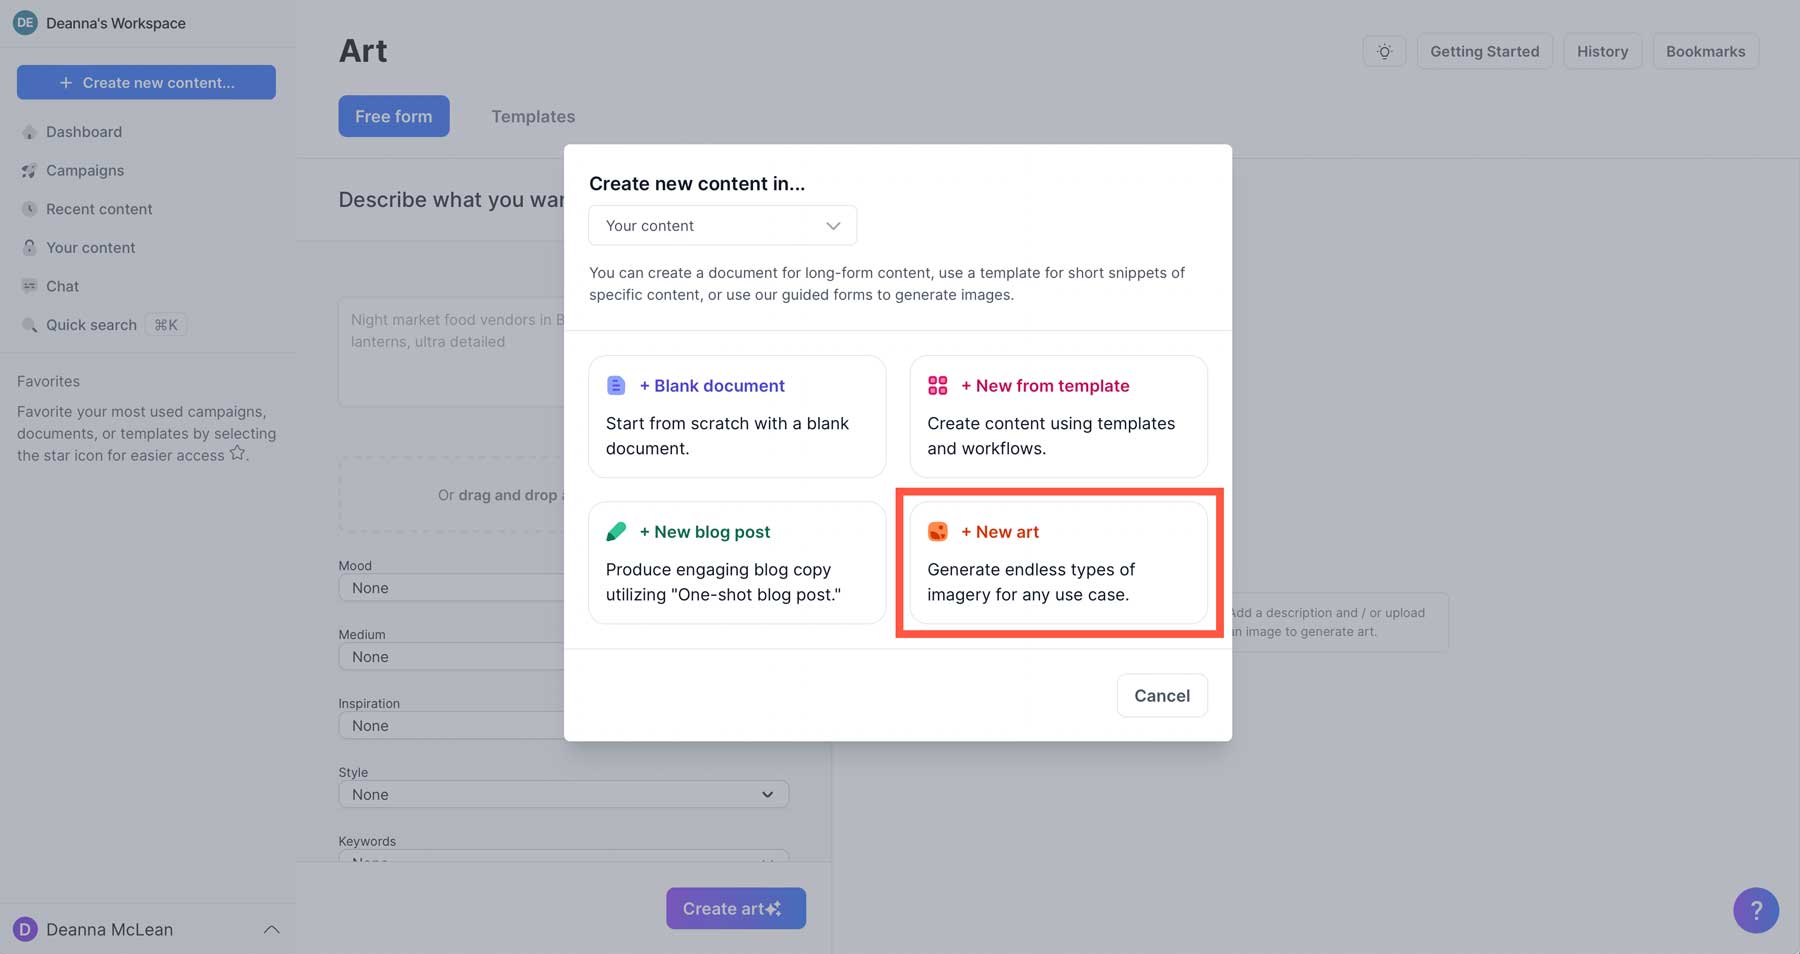The height and width of the screenshot is (954, 1800).
Task: Click the Campaigns sidebar icon
Action: click(29, 171)
